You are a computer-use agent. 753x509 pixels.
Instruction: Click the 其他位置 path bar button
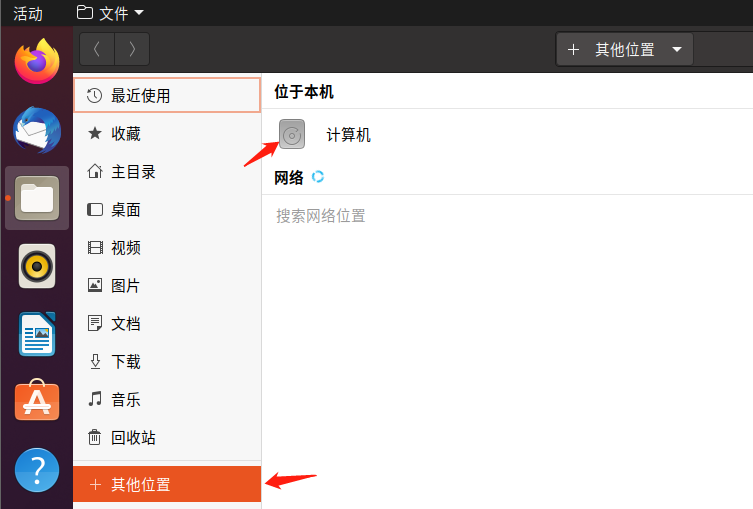tap(624, 49)
